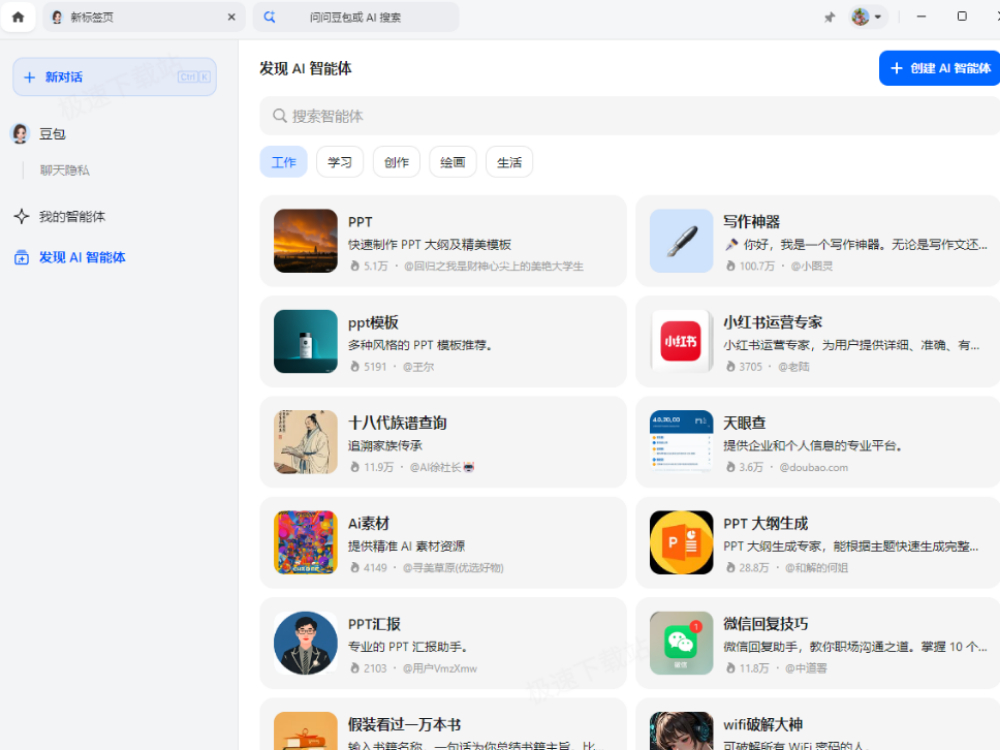Viewport: 1000px width, 750px height.
Task: Click the 小红书运营专家 title
Action: 772,323
